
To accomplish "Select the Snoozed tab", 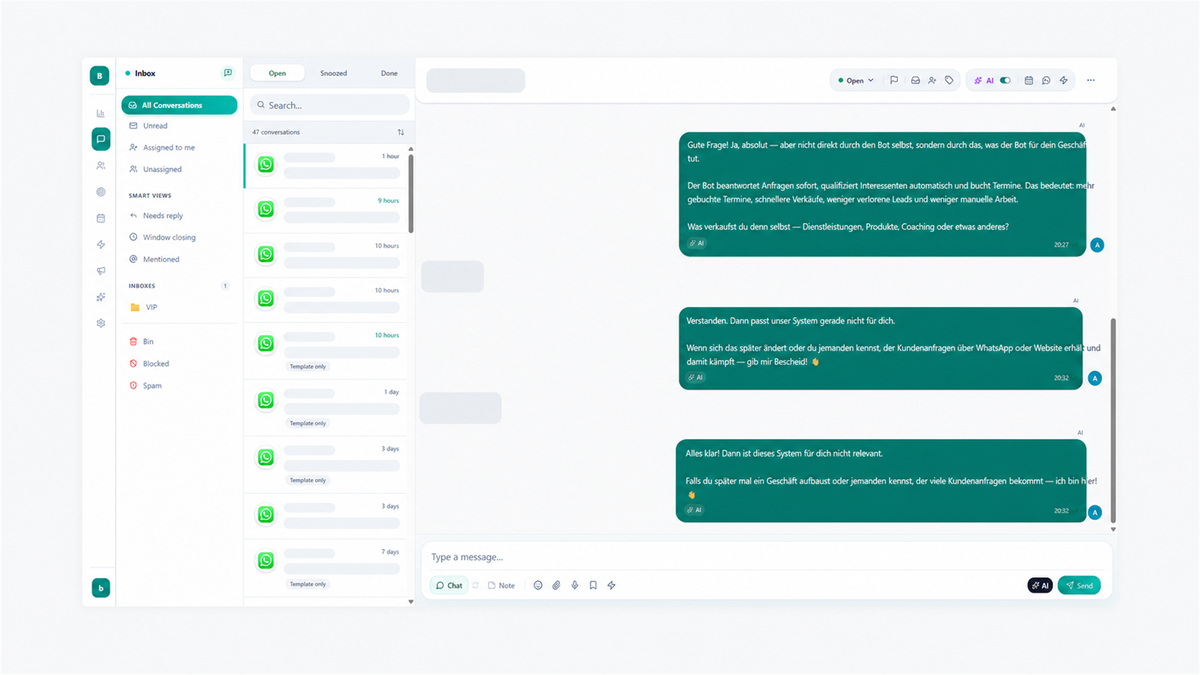I will (333, 73).
